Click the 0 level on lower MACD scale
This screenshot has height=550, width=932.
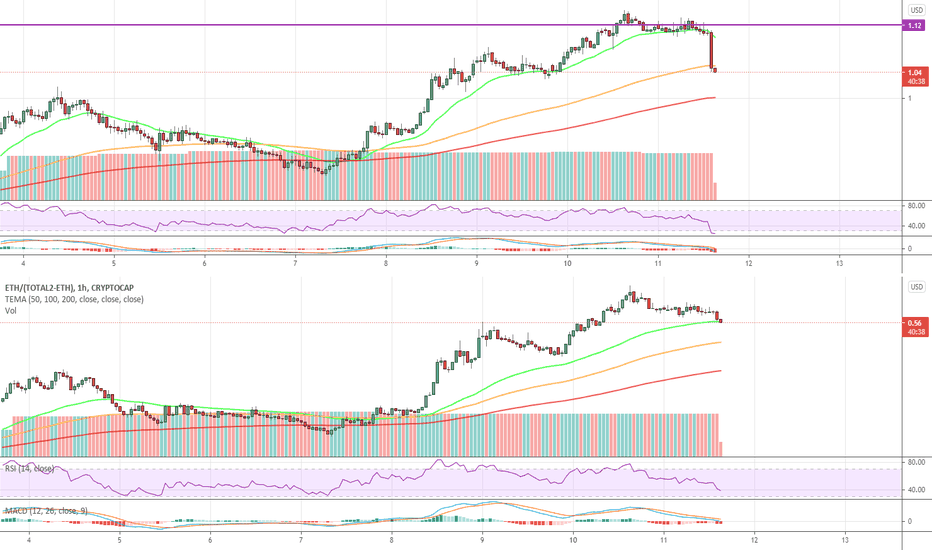coord(910,521)
